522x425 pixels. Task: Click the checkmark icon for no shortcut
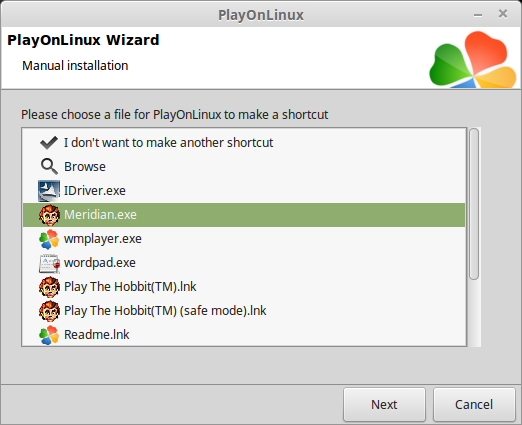point(49,143)
